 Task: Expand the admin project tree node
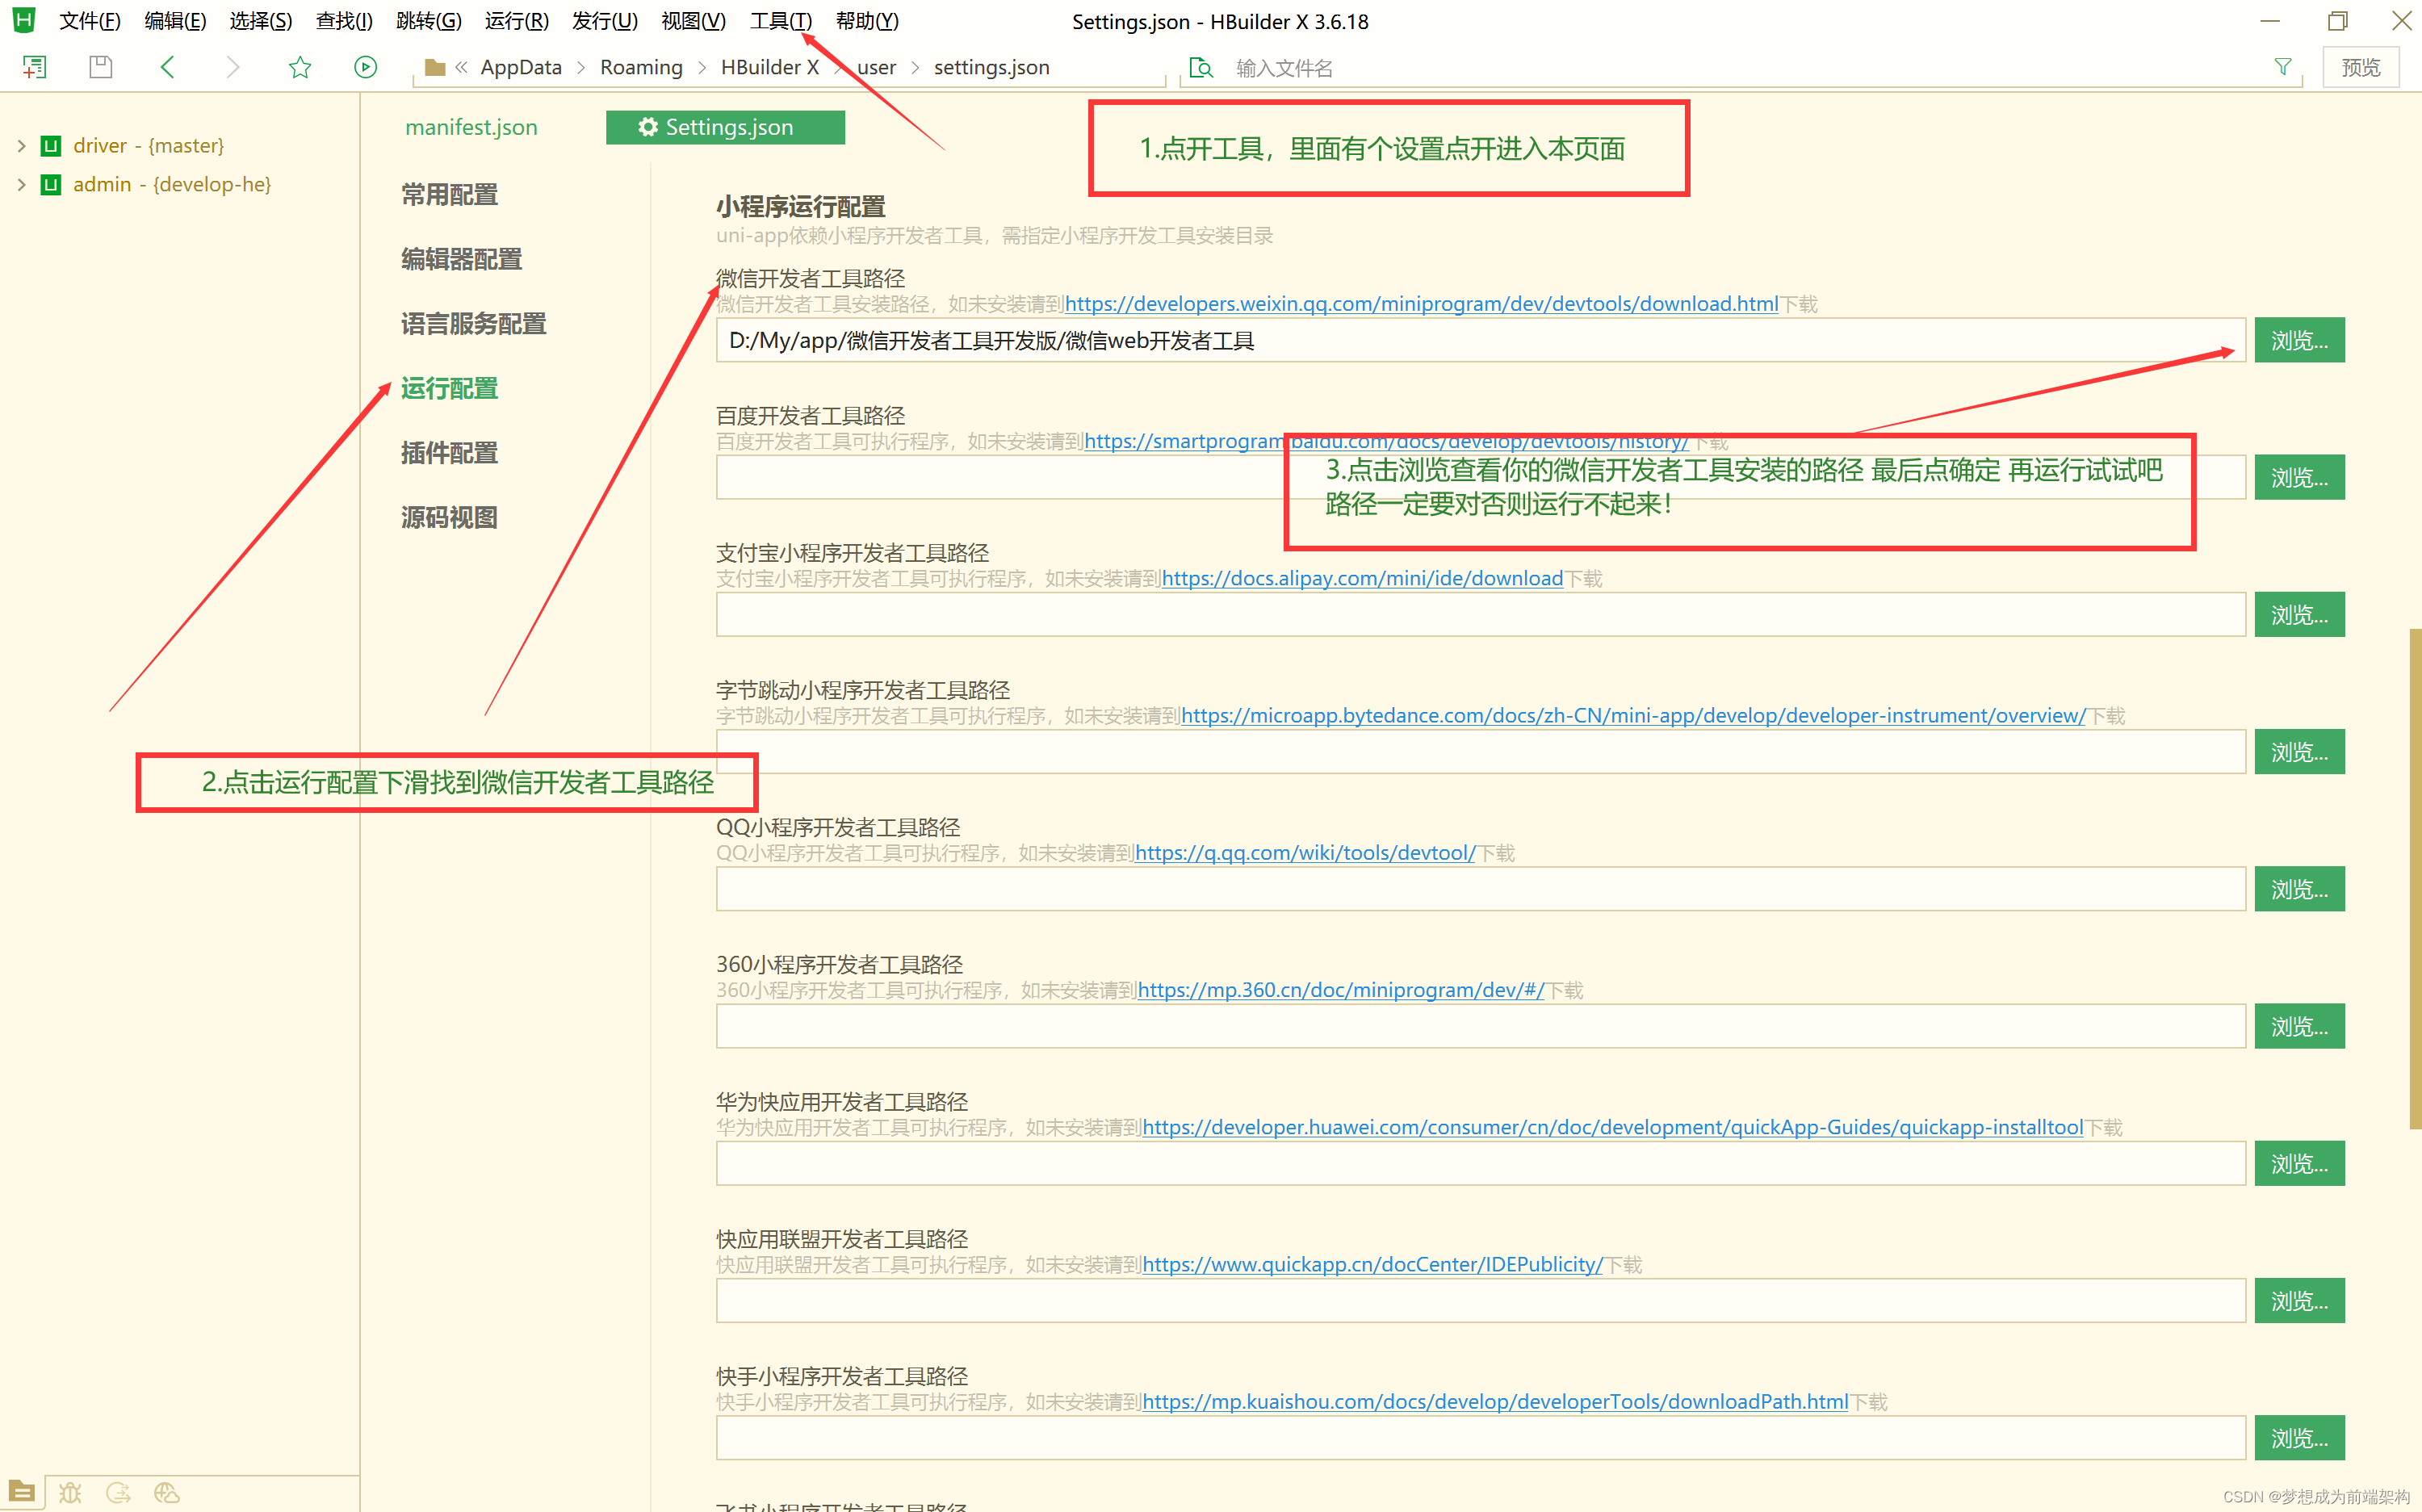coord(21,185)
